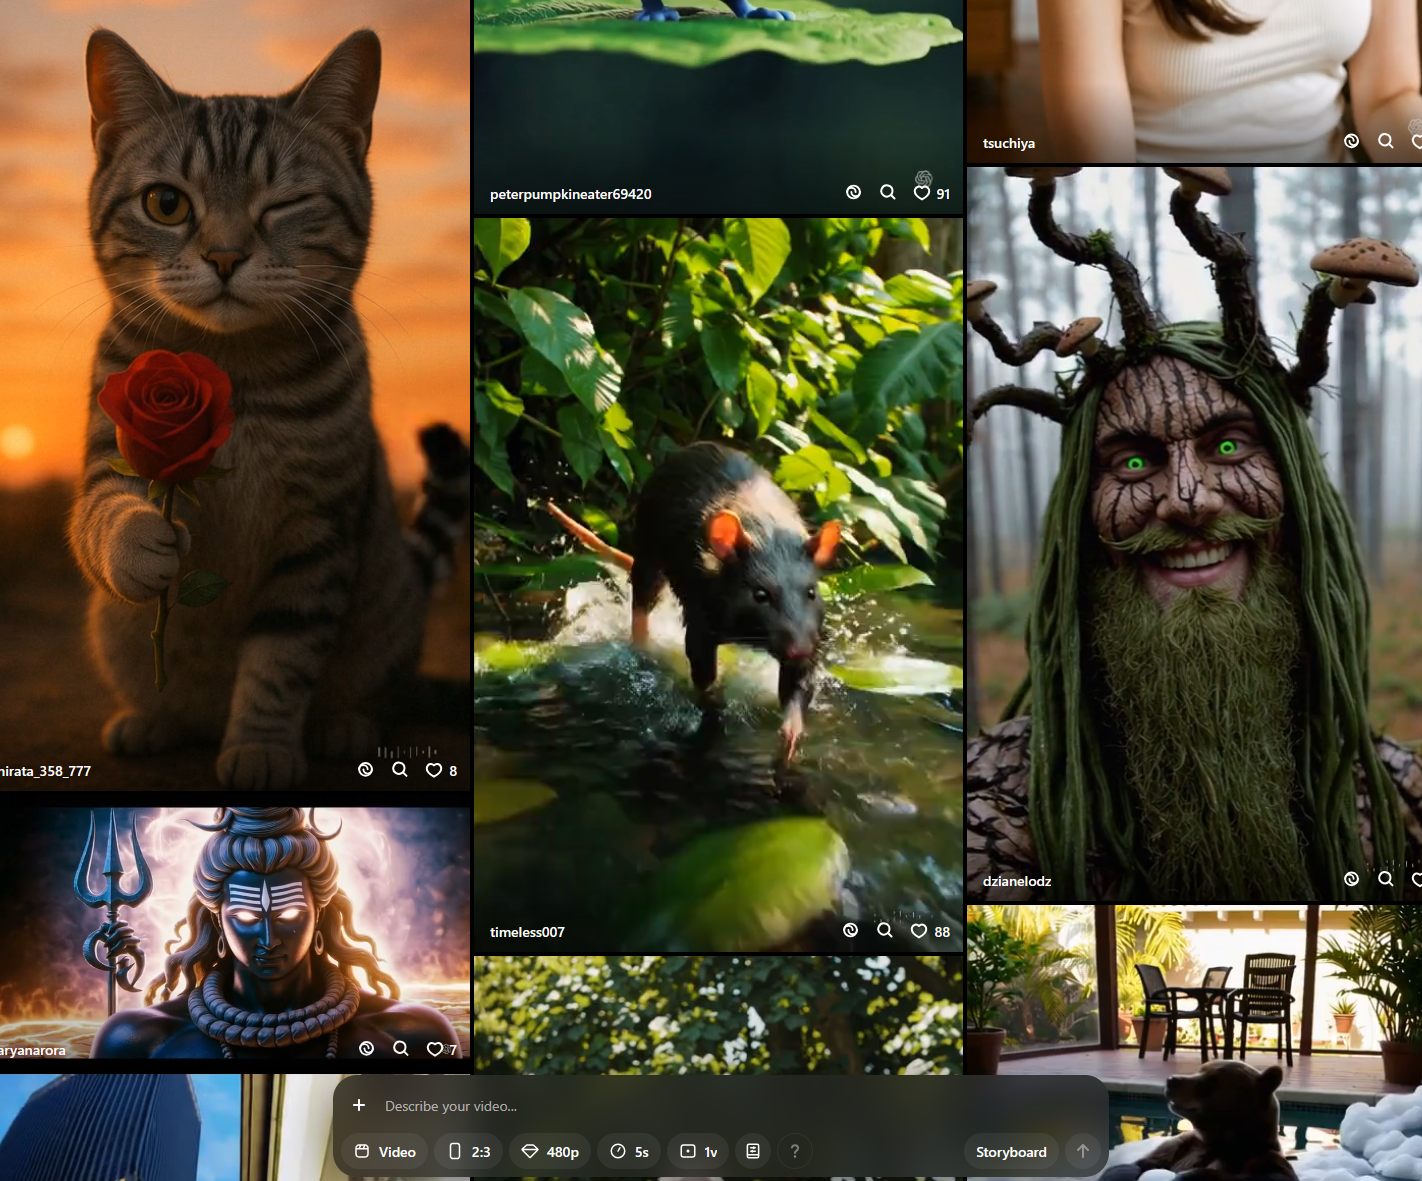Image resolution: width=1422 pixels, height=1181 pixels.
Task: Like the cat with rose image
Action: click(434, 770)
